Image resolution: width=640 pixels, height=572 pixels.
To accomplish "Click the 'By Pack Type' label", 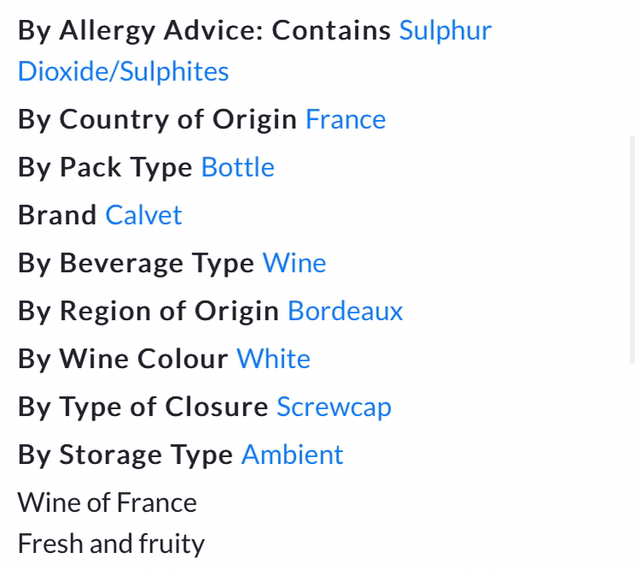I will pyautogui.click(x=105, y=167).
